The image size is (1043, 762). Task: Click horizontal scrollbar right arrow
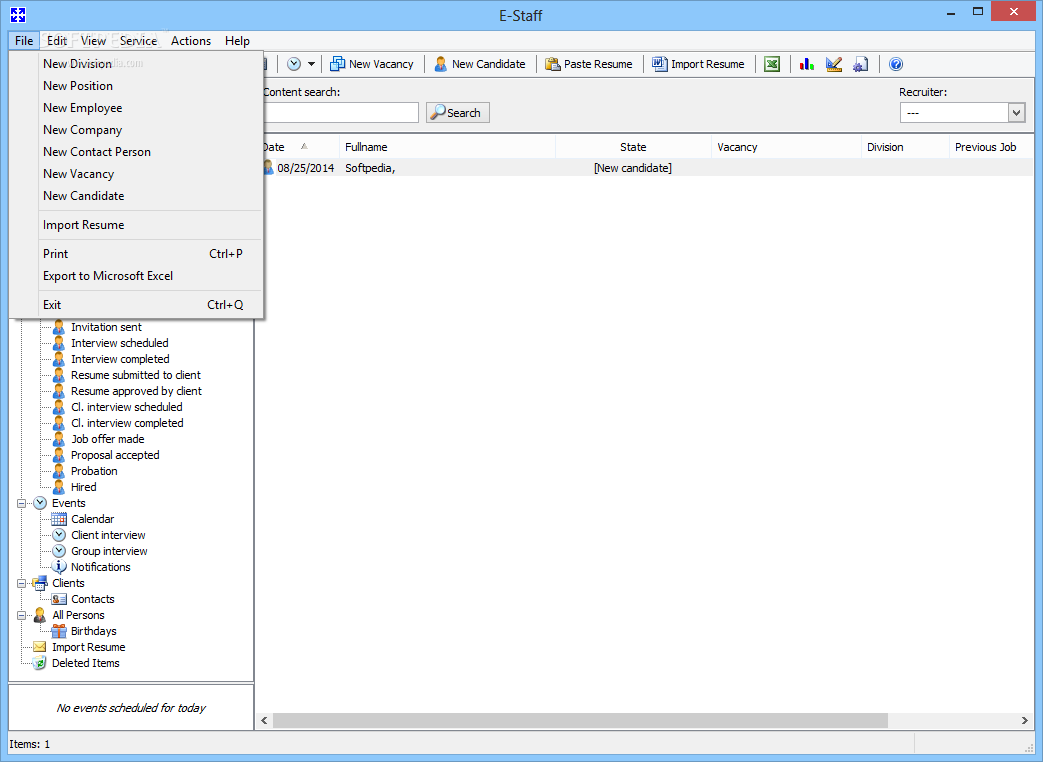[x=1024, y=721]
